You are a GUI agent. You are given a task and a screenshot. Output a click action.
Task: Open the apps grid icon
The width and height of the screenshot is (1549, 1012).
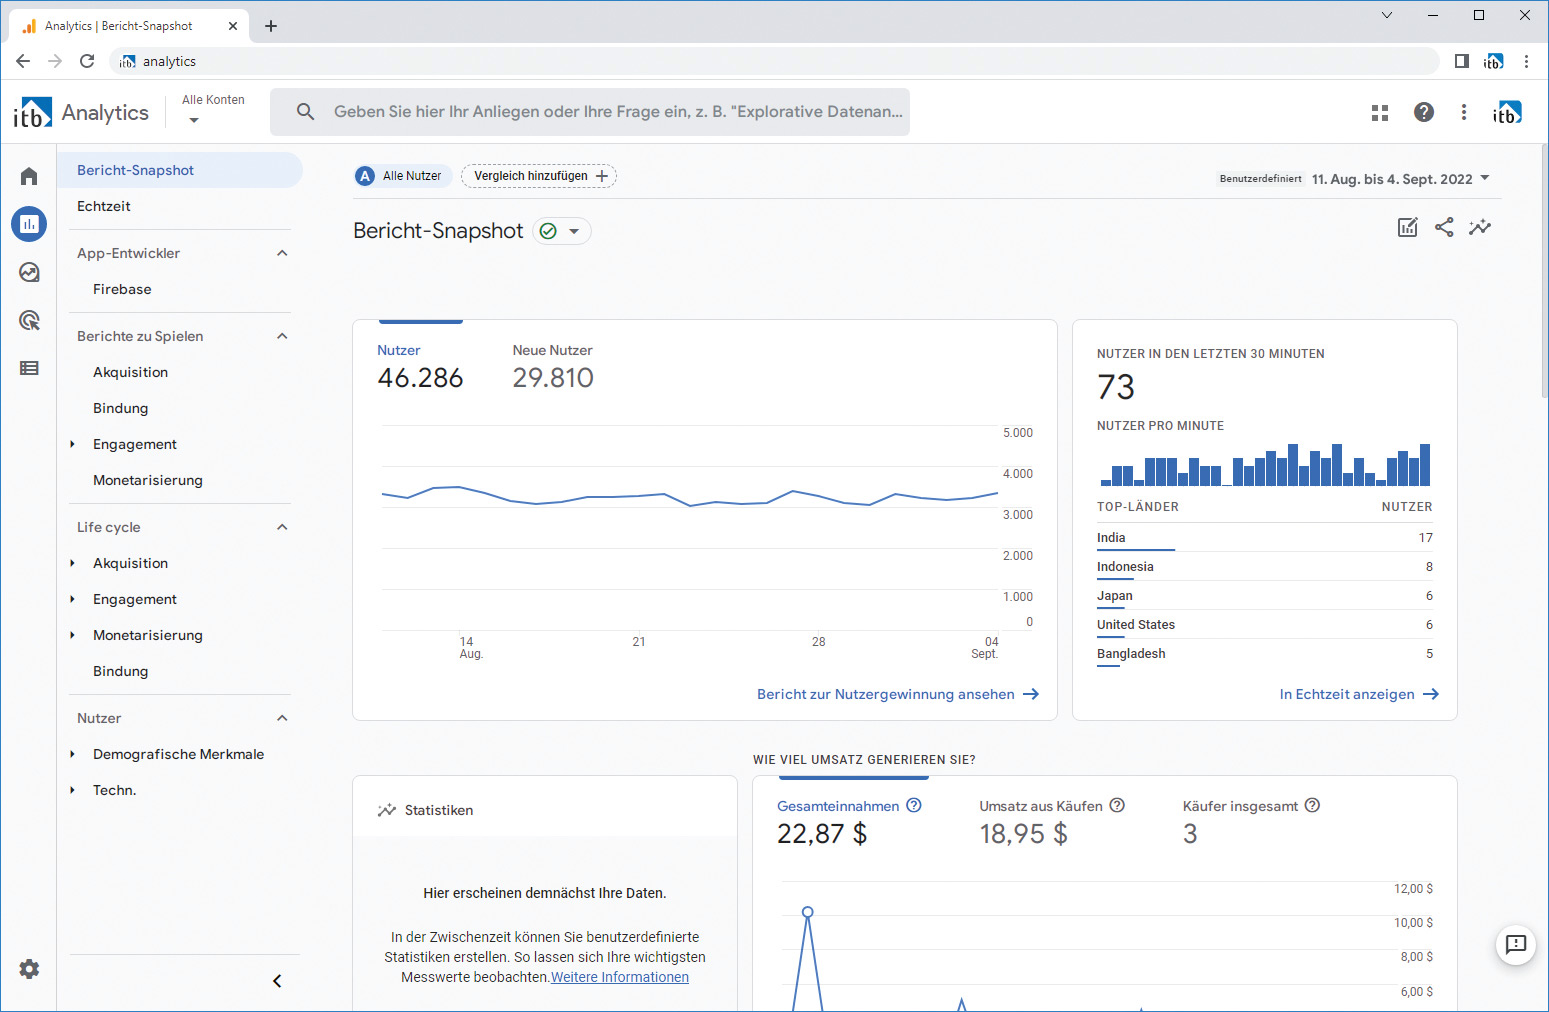1380,113
